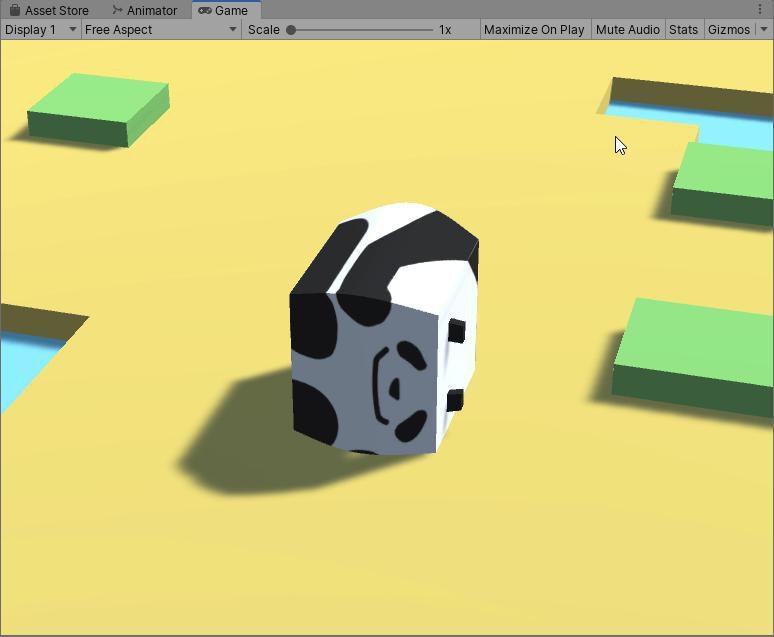Click the green block in the upper left

pyautogui.click(x=98, y=110)
